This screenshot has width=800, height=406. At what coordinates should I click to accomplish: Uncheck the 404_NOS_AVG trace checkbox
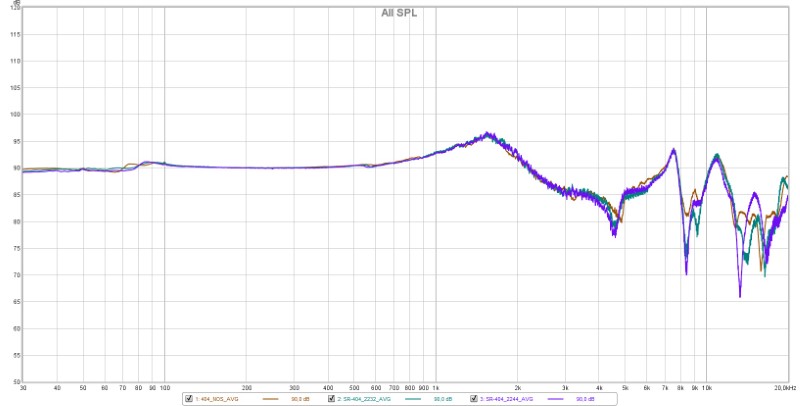pos(189,398)
